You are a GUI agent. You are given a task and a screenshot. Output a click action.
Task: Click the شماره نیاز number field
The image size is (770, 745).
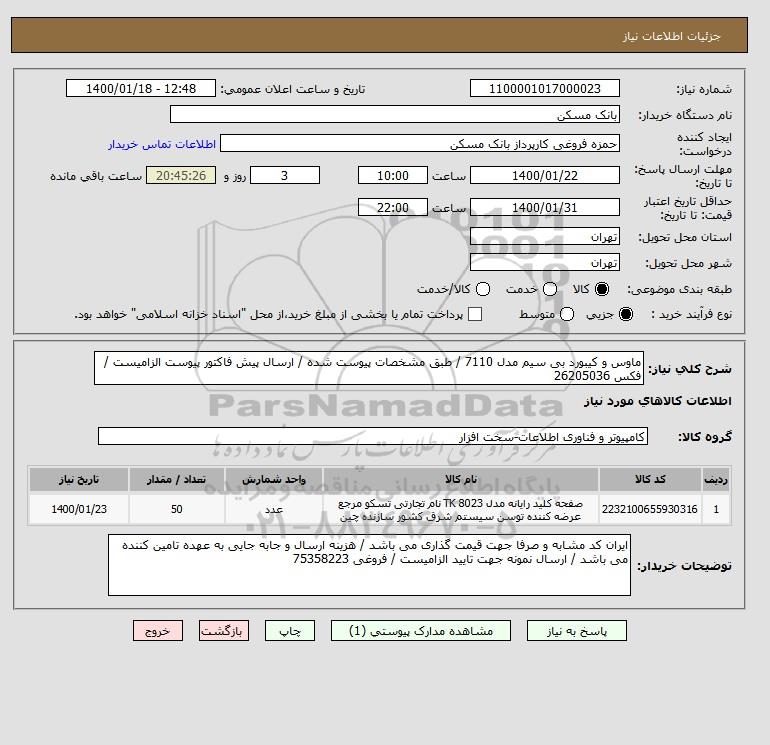[545, 88]
